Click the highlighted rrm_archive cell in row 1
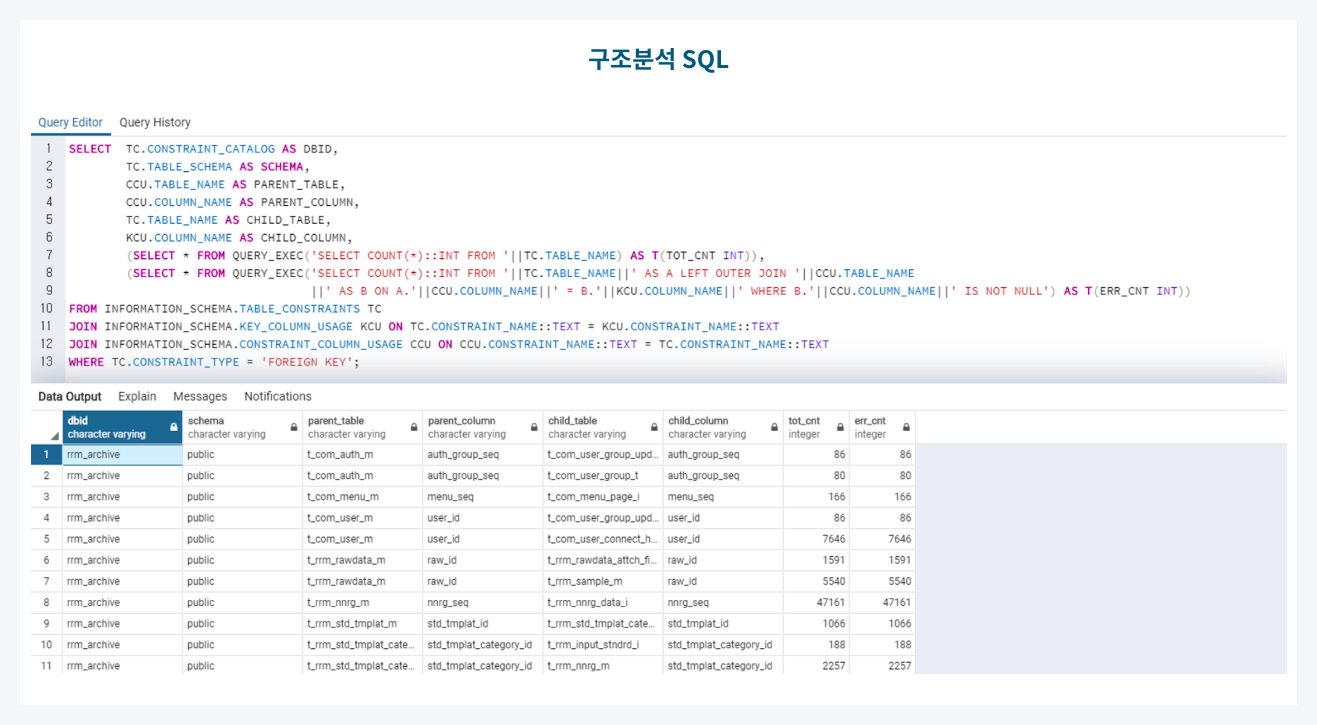Screen dimensions: 1317x725 [120, 454]
